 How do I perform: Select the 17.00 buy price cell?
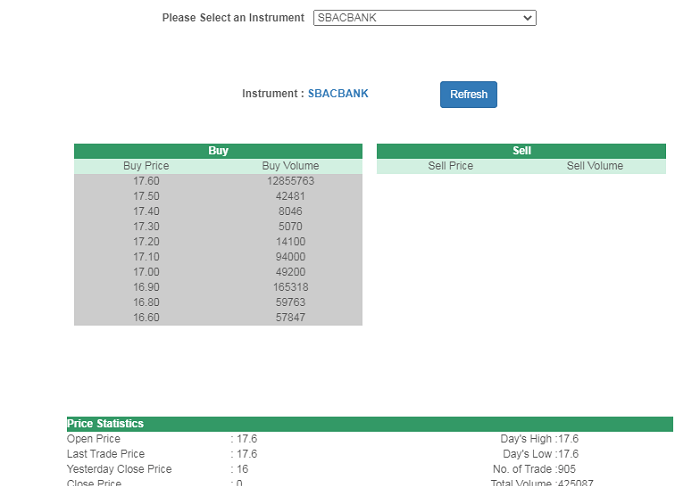point(146,272)
